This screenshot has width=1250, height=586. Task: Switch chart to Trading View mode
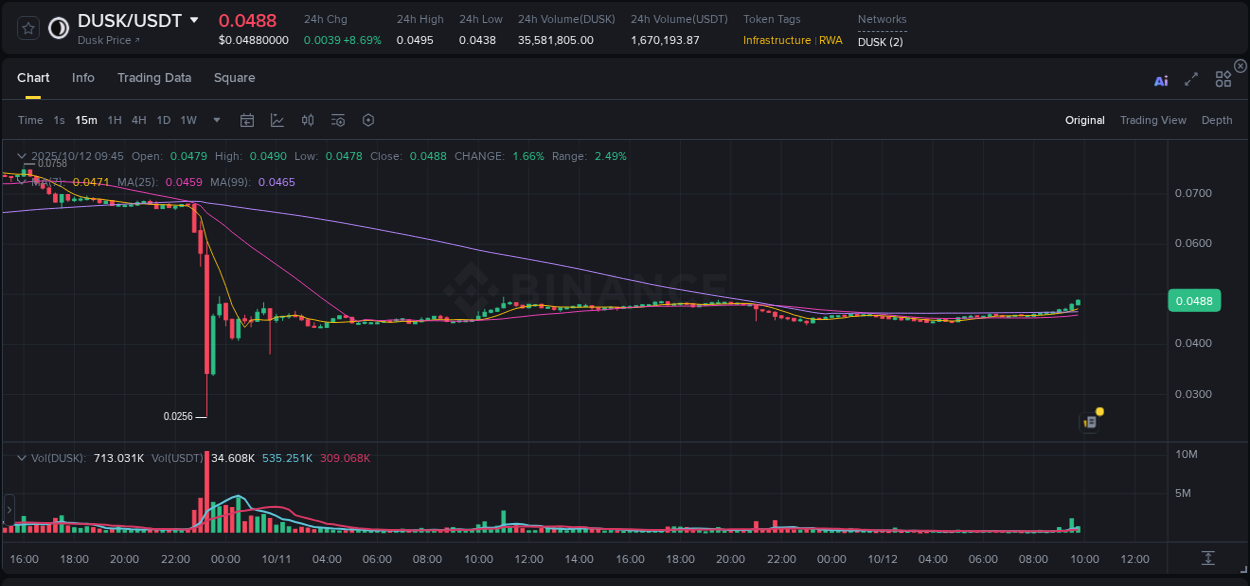[x=1153, y=120]
